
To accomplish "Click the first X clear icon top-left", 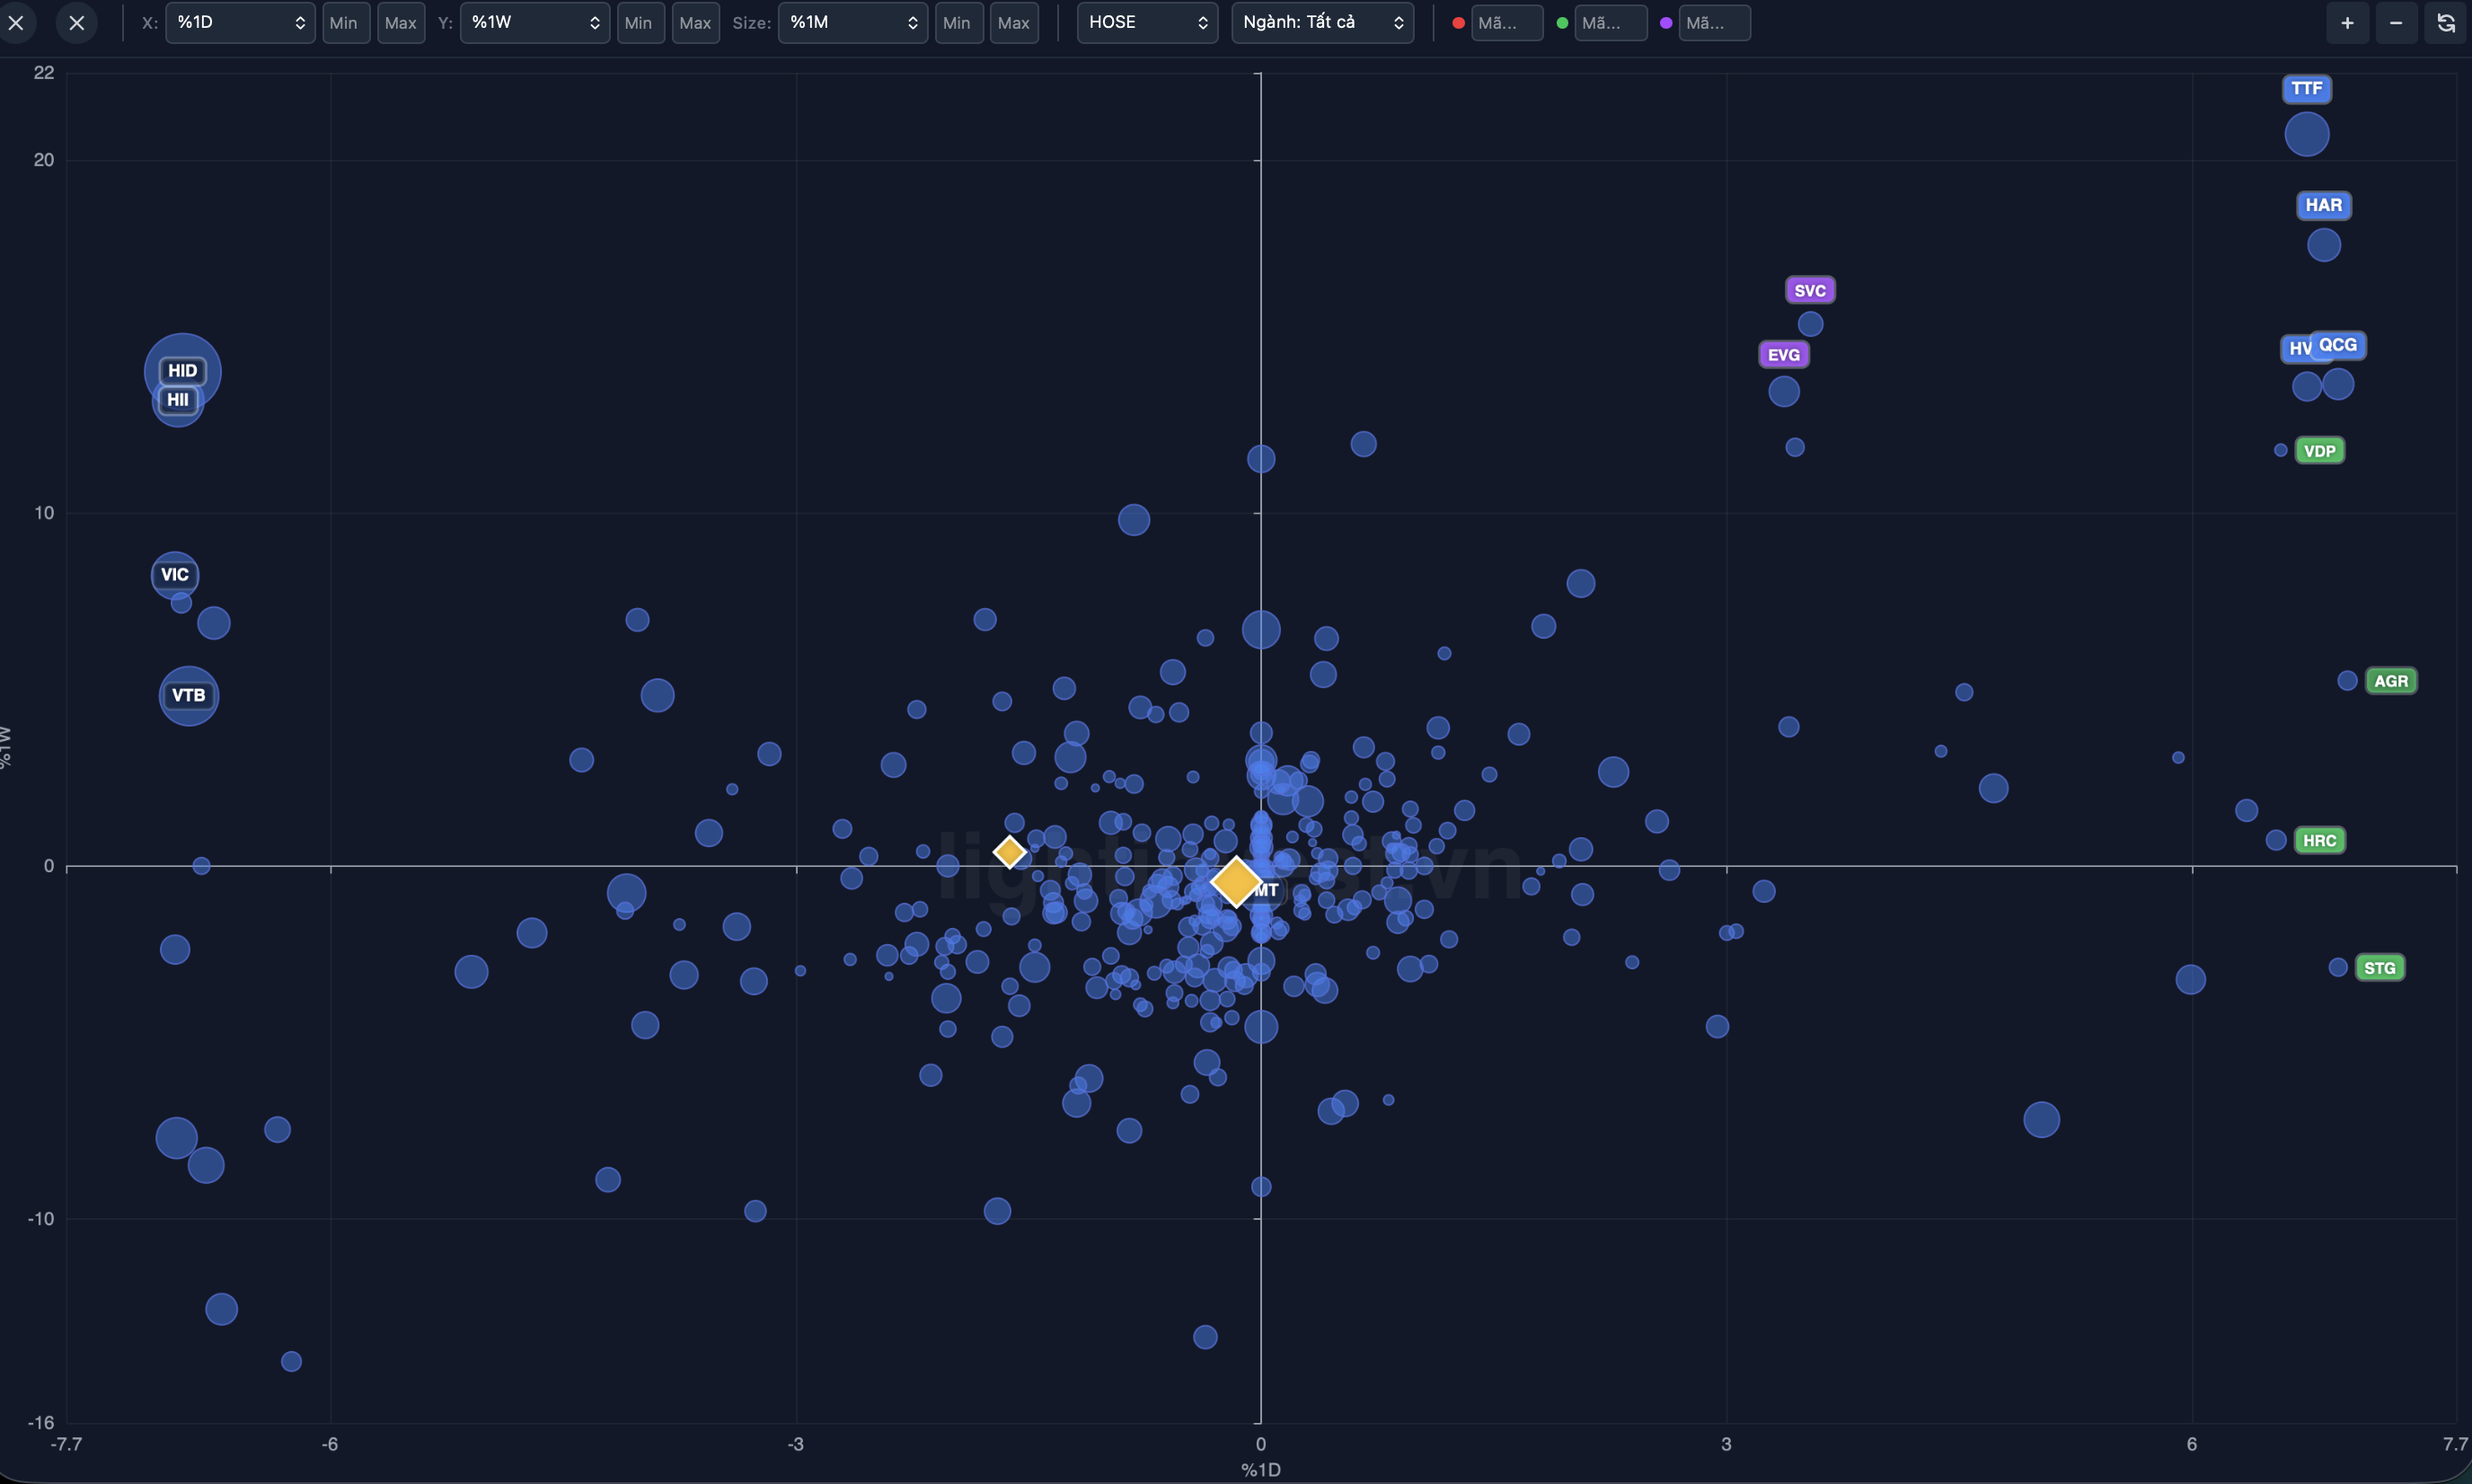I will coord(17,22).
